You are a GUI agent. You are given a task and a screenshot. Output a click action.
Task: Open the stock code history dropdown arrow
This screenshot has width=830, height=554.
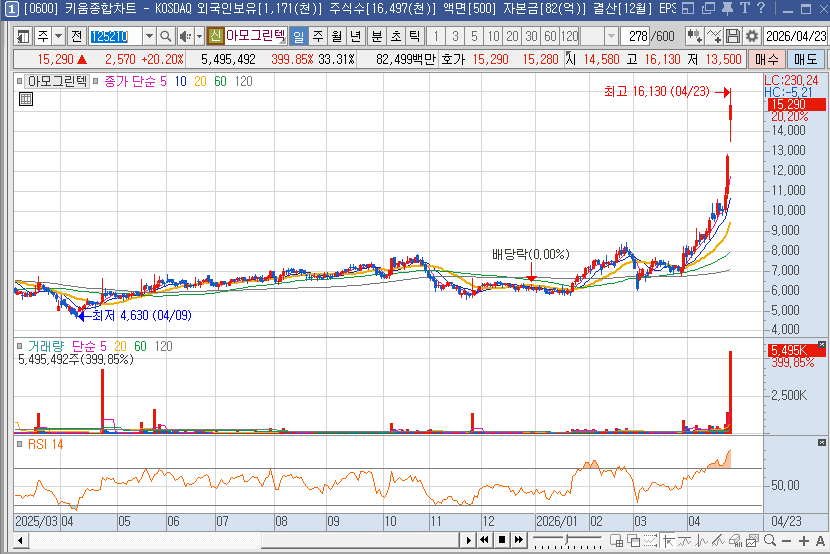click(149, 37)
